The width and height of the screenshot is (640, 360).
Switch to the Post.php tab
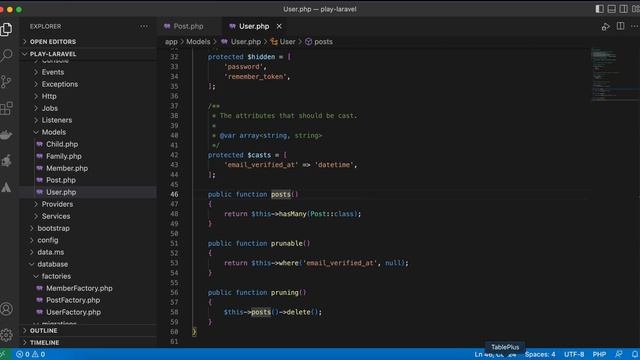click(x=189, y=26)
